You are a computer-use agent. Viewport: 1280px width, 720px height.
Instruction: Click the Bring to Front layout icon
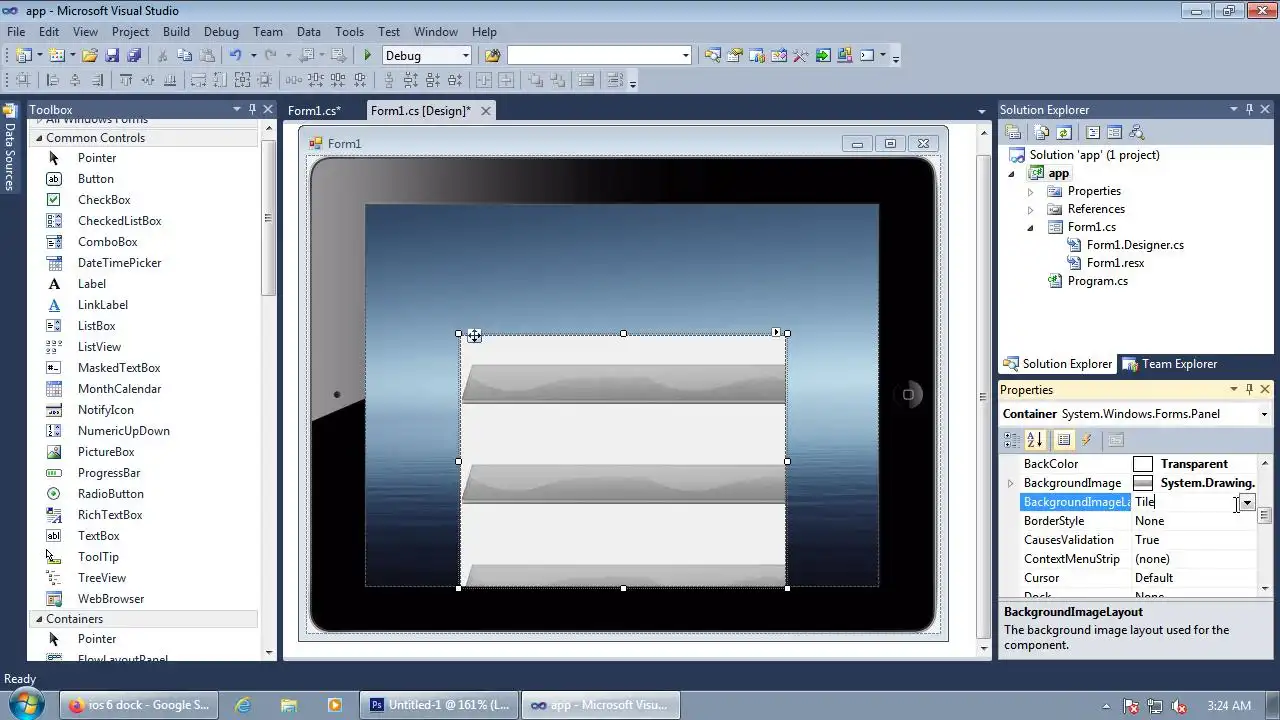(x=536, y=81)
